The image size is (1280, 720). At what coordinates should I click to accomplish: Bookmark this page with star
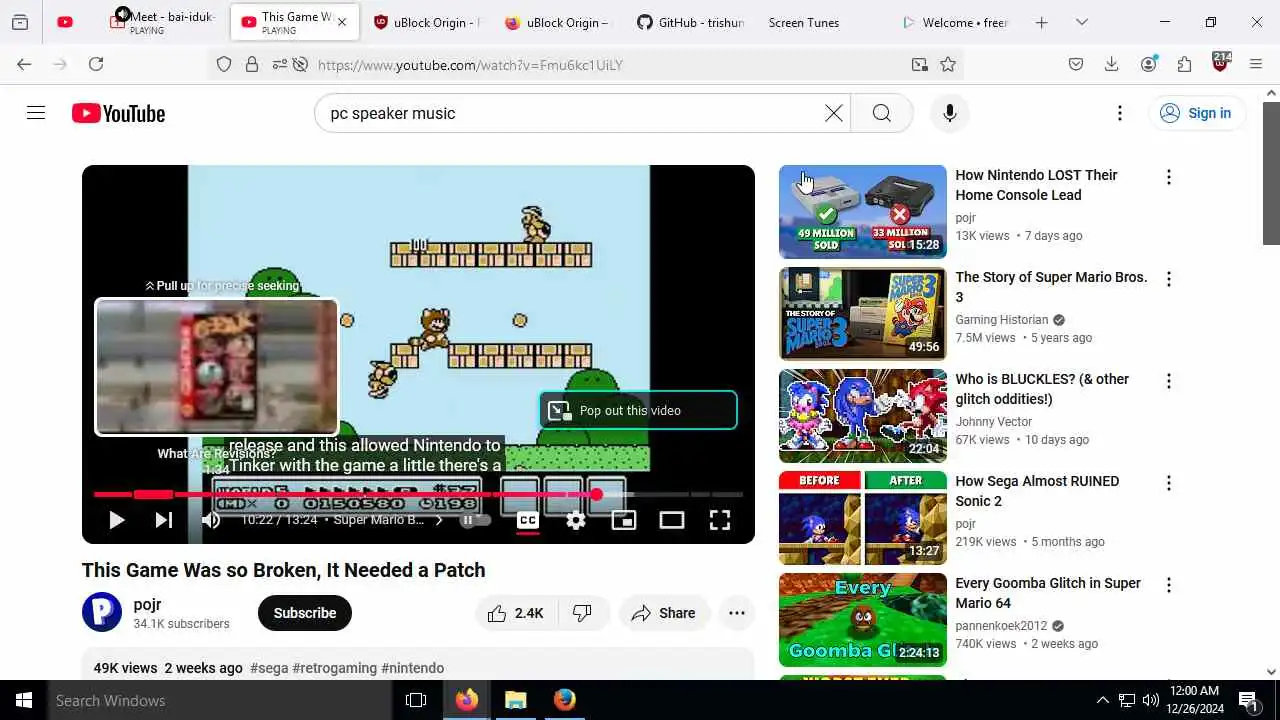pos(948,64)
